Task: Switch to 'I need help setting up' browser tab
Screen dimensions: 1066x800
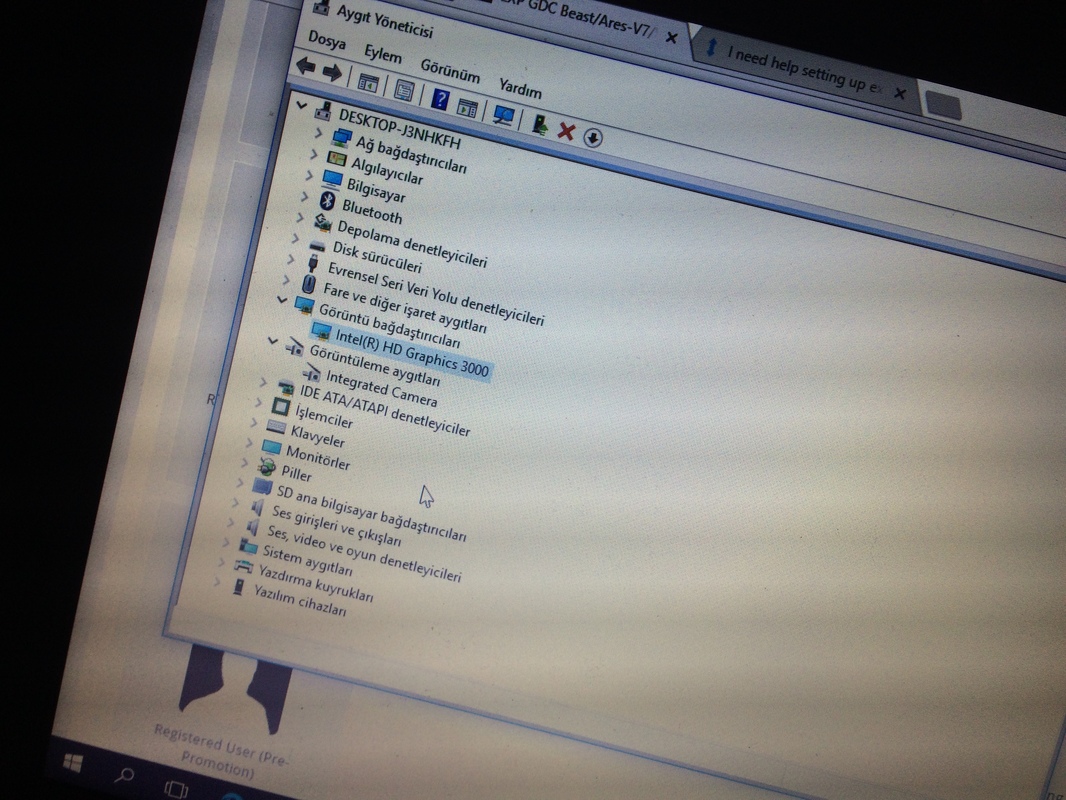Action: 804,71
